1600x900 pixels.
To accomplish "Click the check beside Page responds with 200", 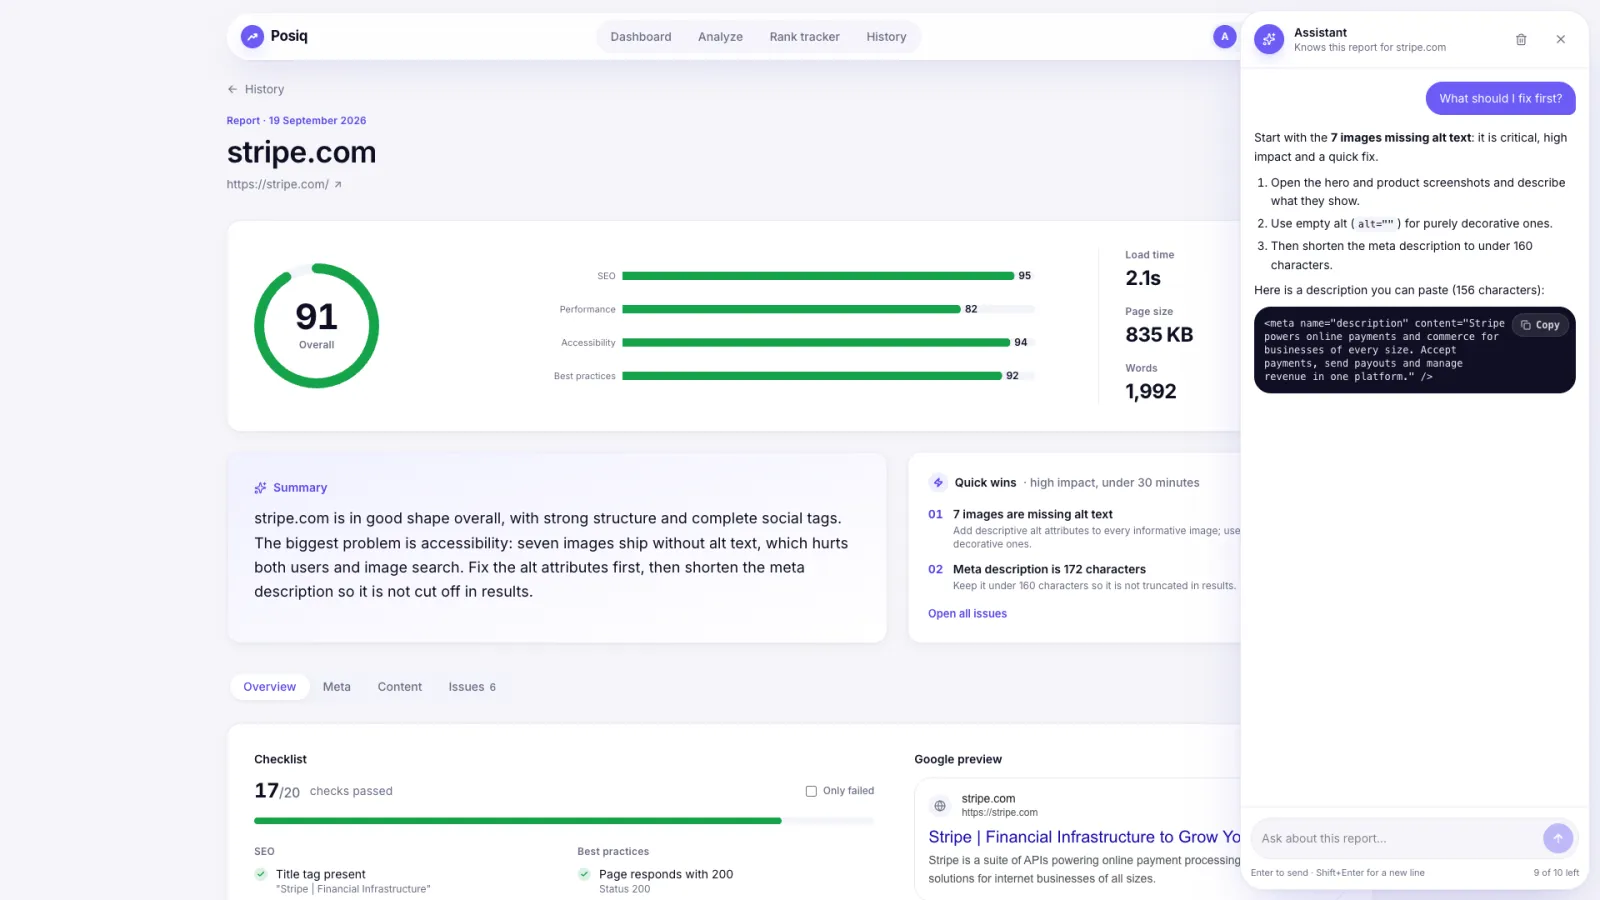I will point(584,874).
